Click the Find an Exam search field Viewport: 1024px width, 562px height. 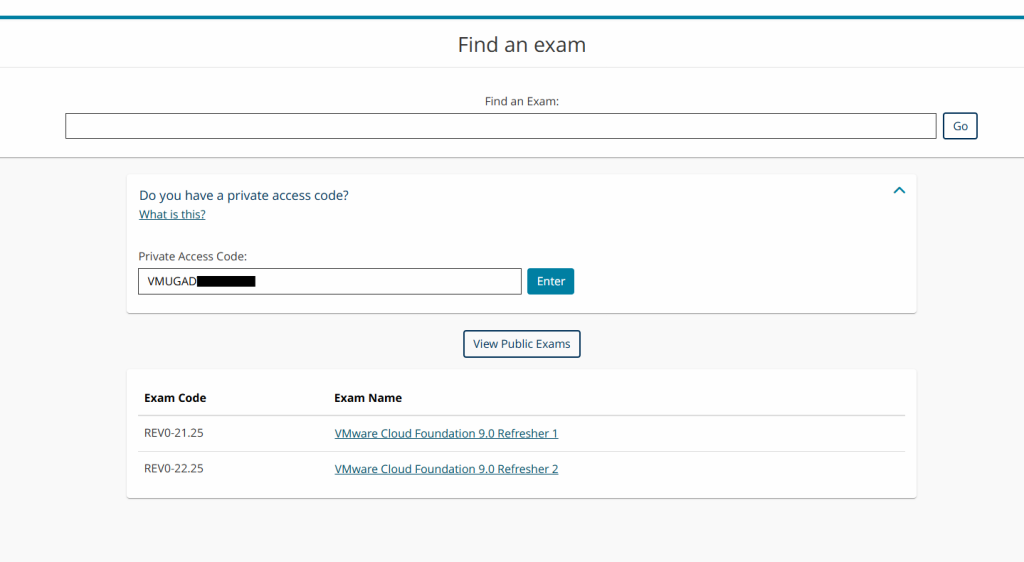click(500, 126)
